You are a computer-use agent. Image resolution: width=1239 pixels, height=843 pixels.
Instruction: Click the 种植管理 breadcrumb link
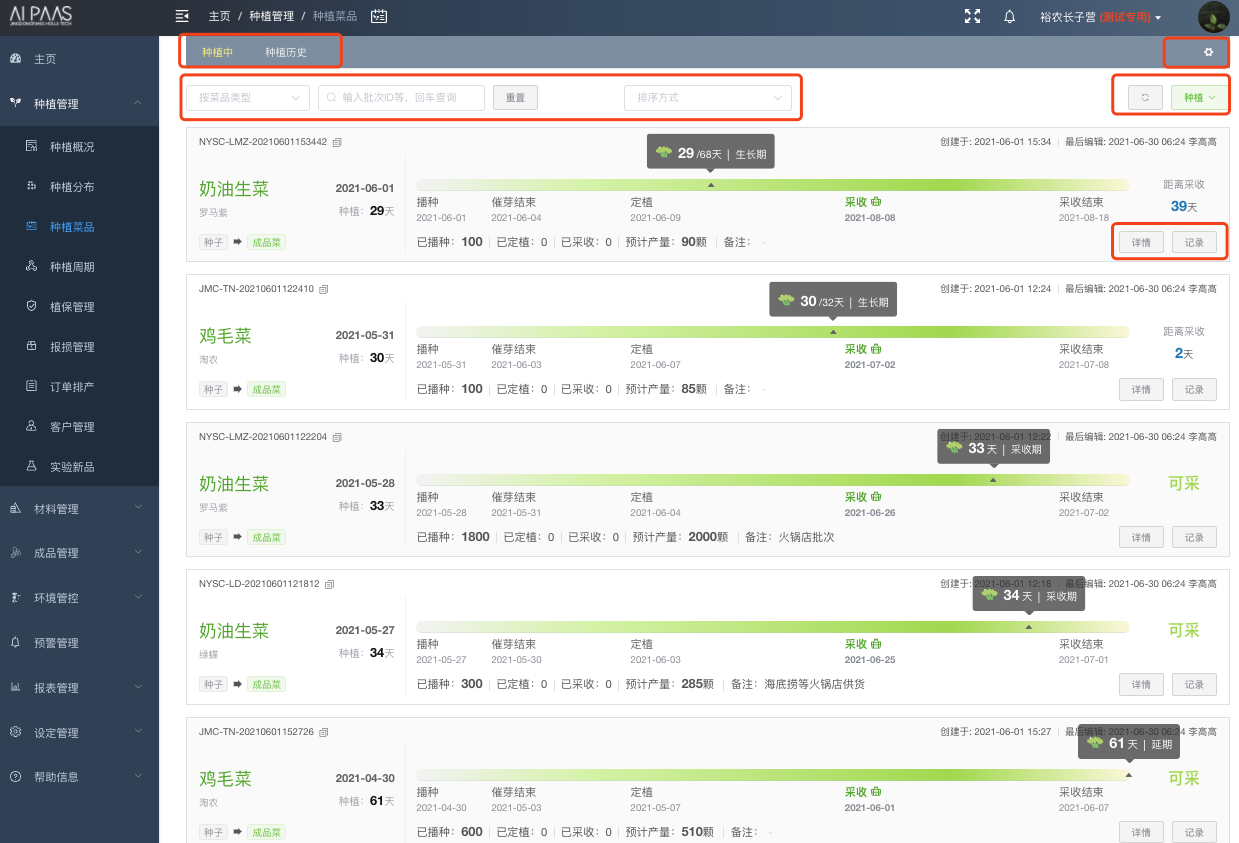[x=272, y=17]
